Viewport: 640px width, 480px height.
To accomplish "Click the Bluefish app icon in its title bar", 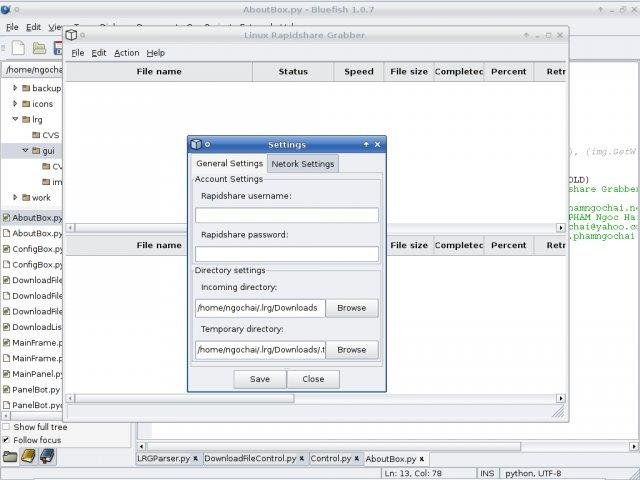I will [x=5, y=9].
